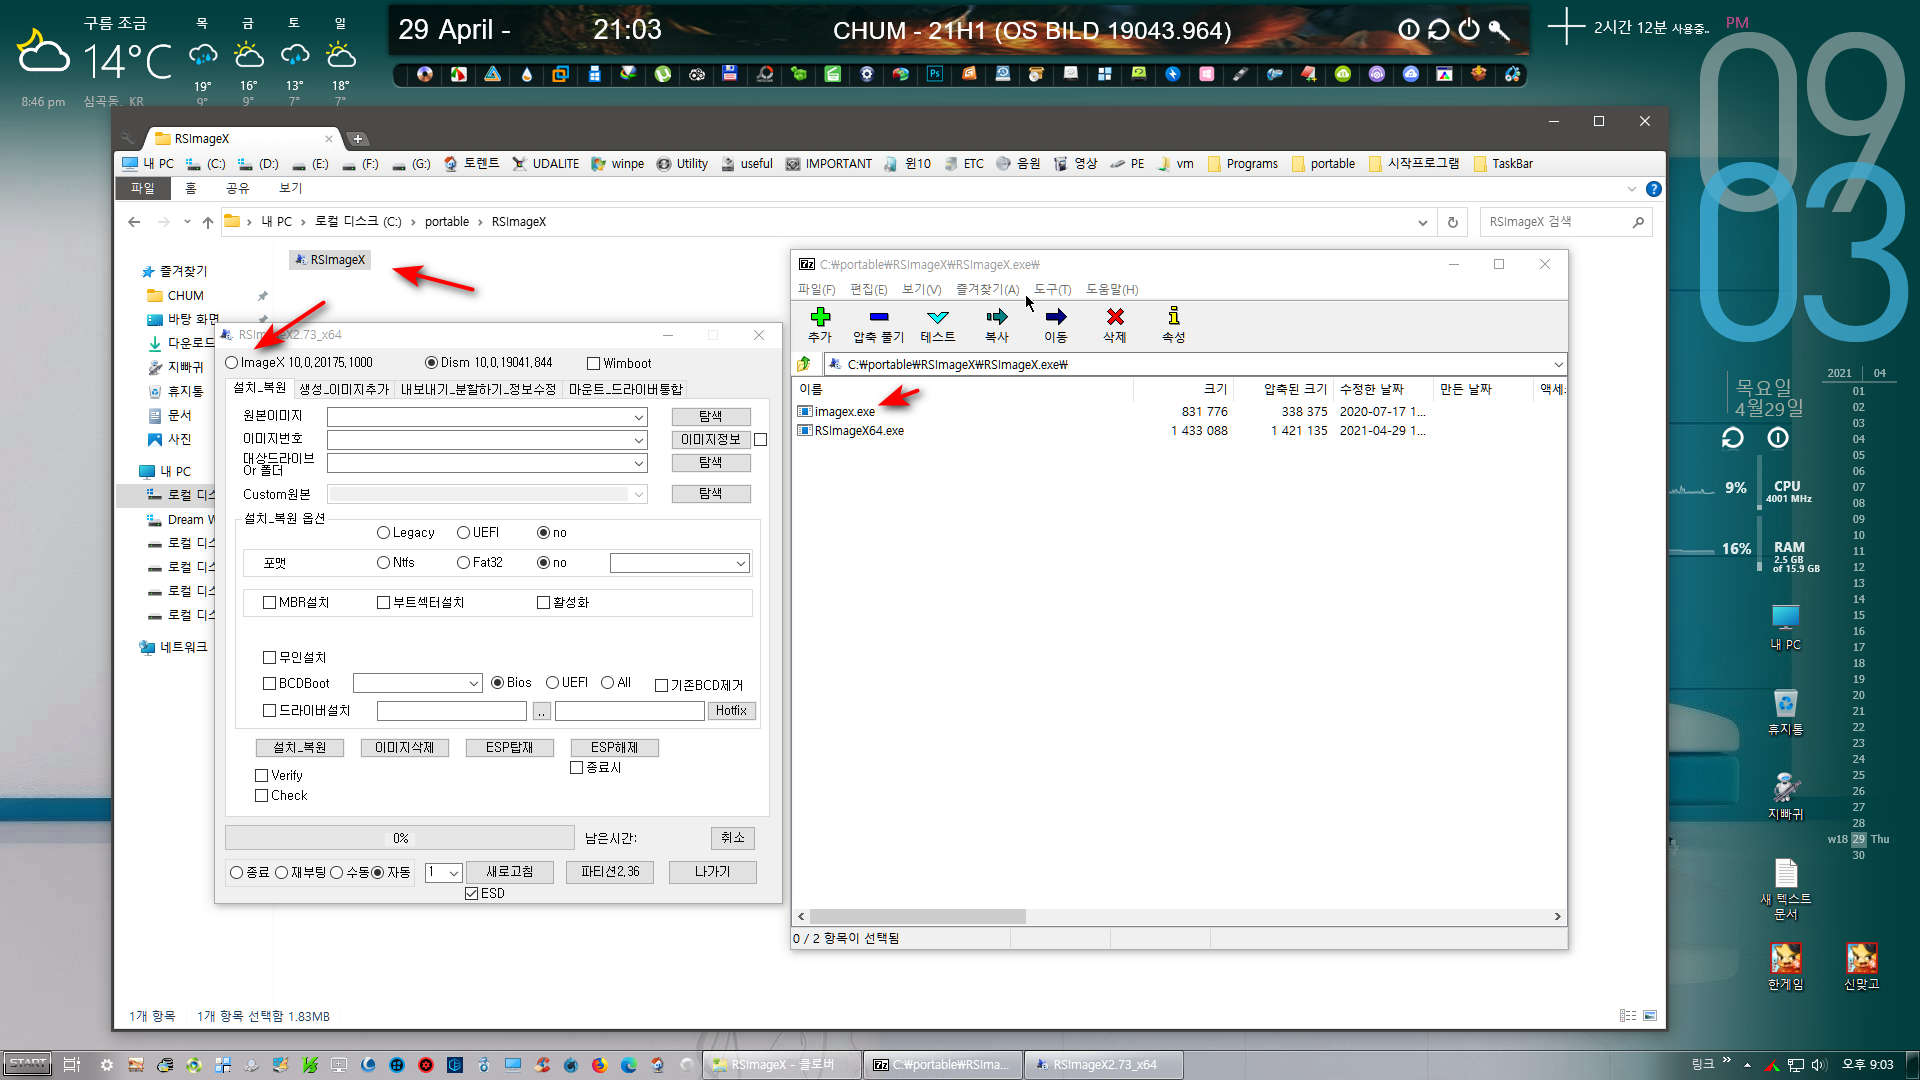Uncheck the ESD checkbox
The width and height of the screenshot is (1920, 1080).
click(471, 894)
